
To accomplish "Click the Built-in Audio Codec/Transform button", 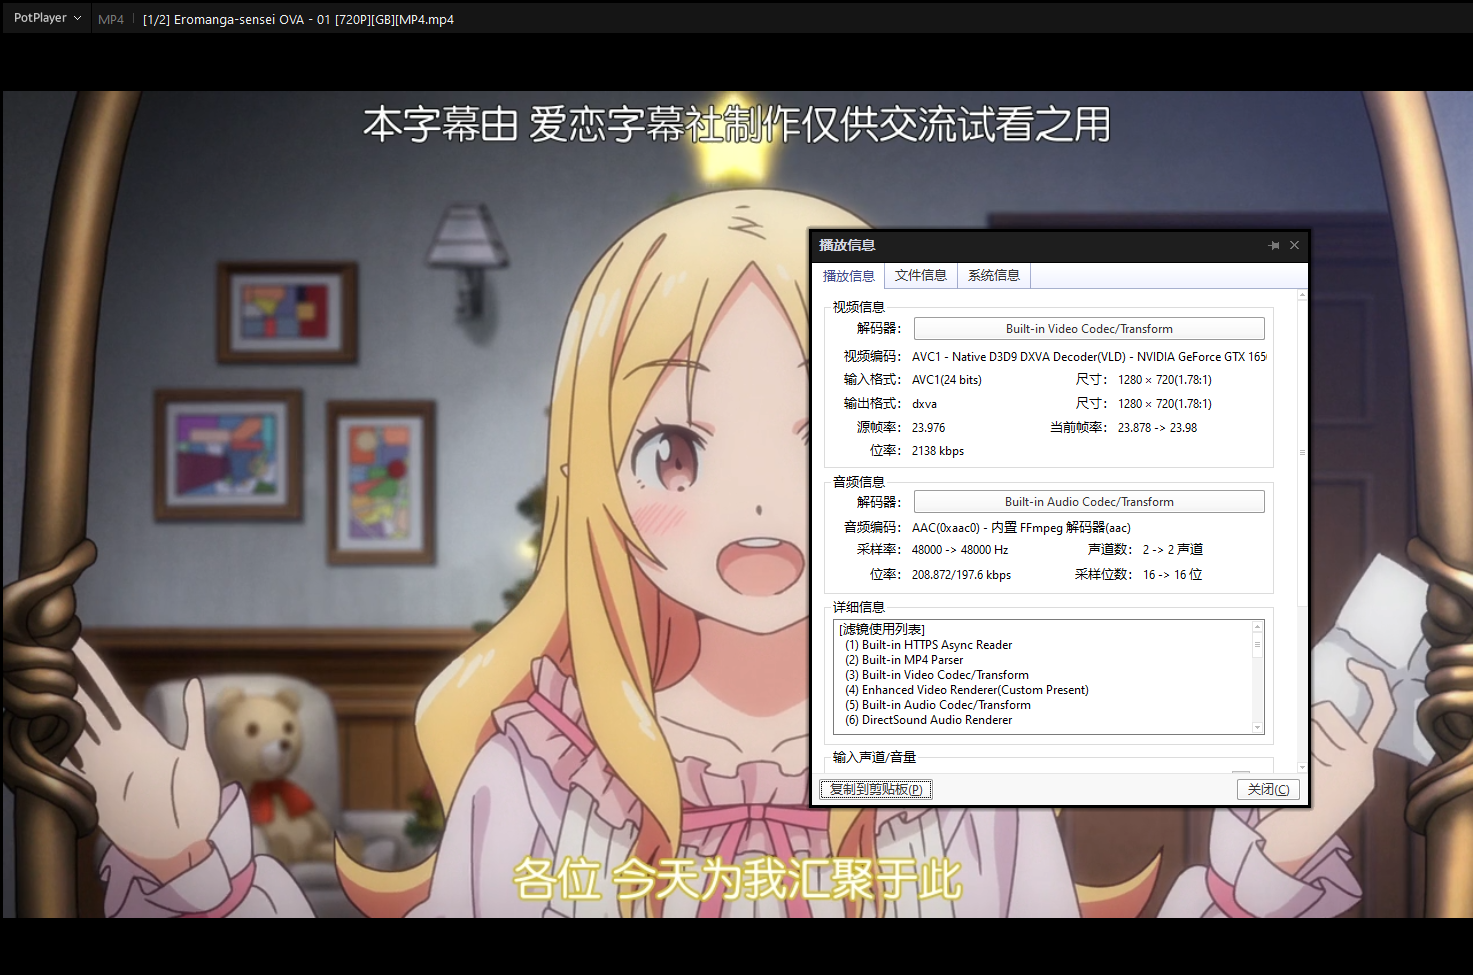I will (1088, 502).
